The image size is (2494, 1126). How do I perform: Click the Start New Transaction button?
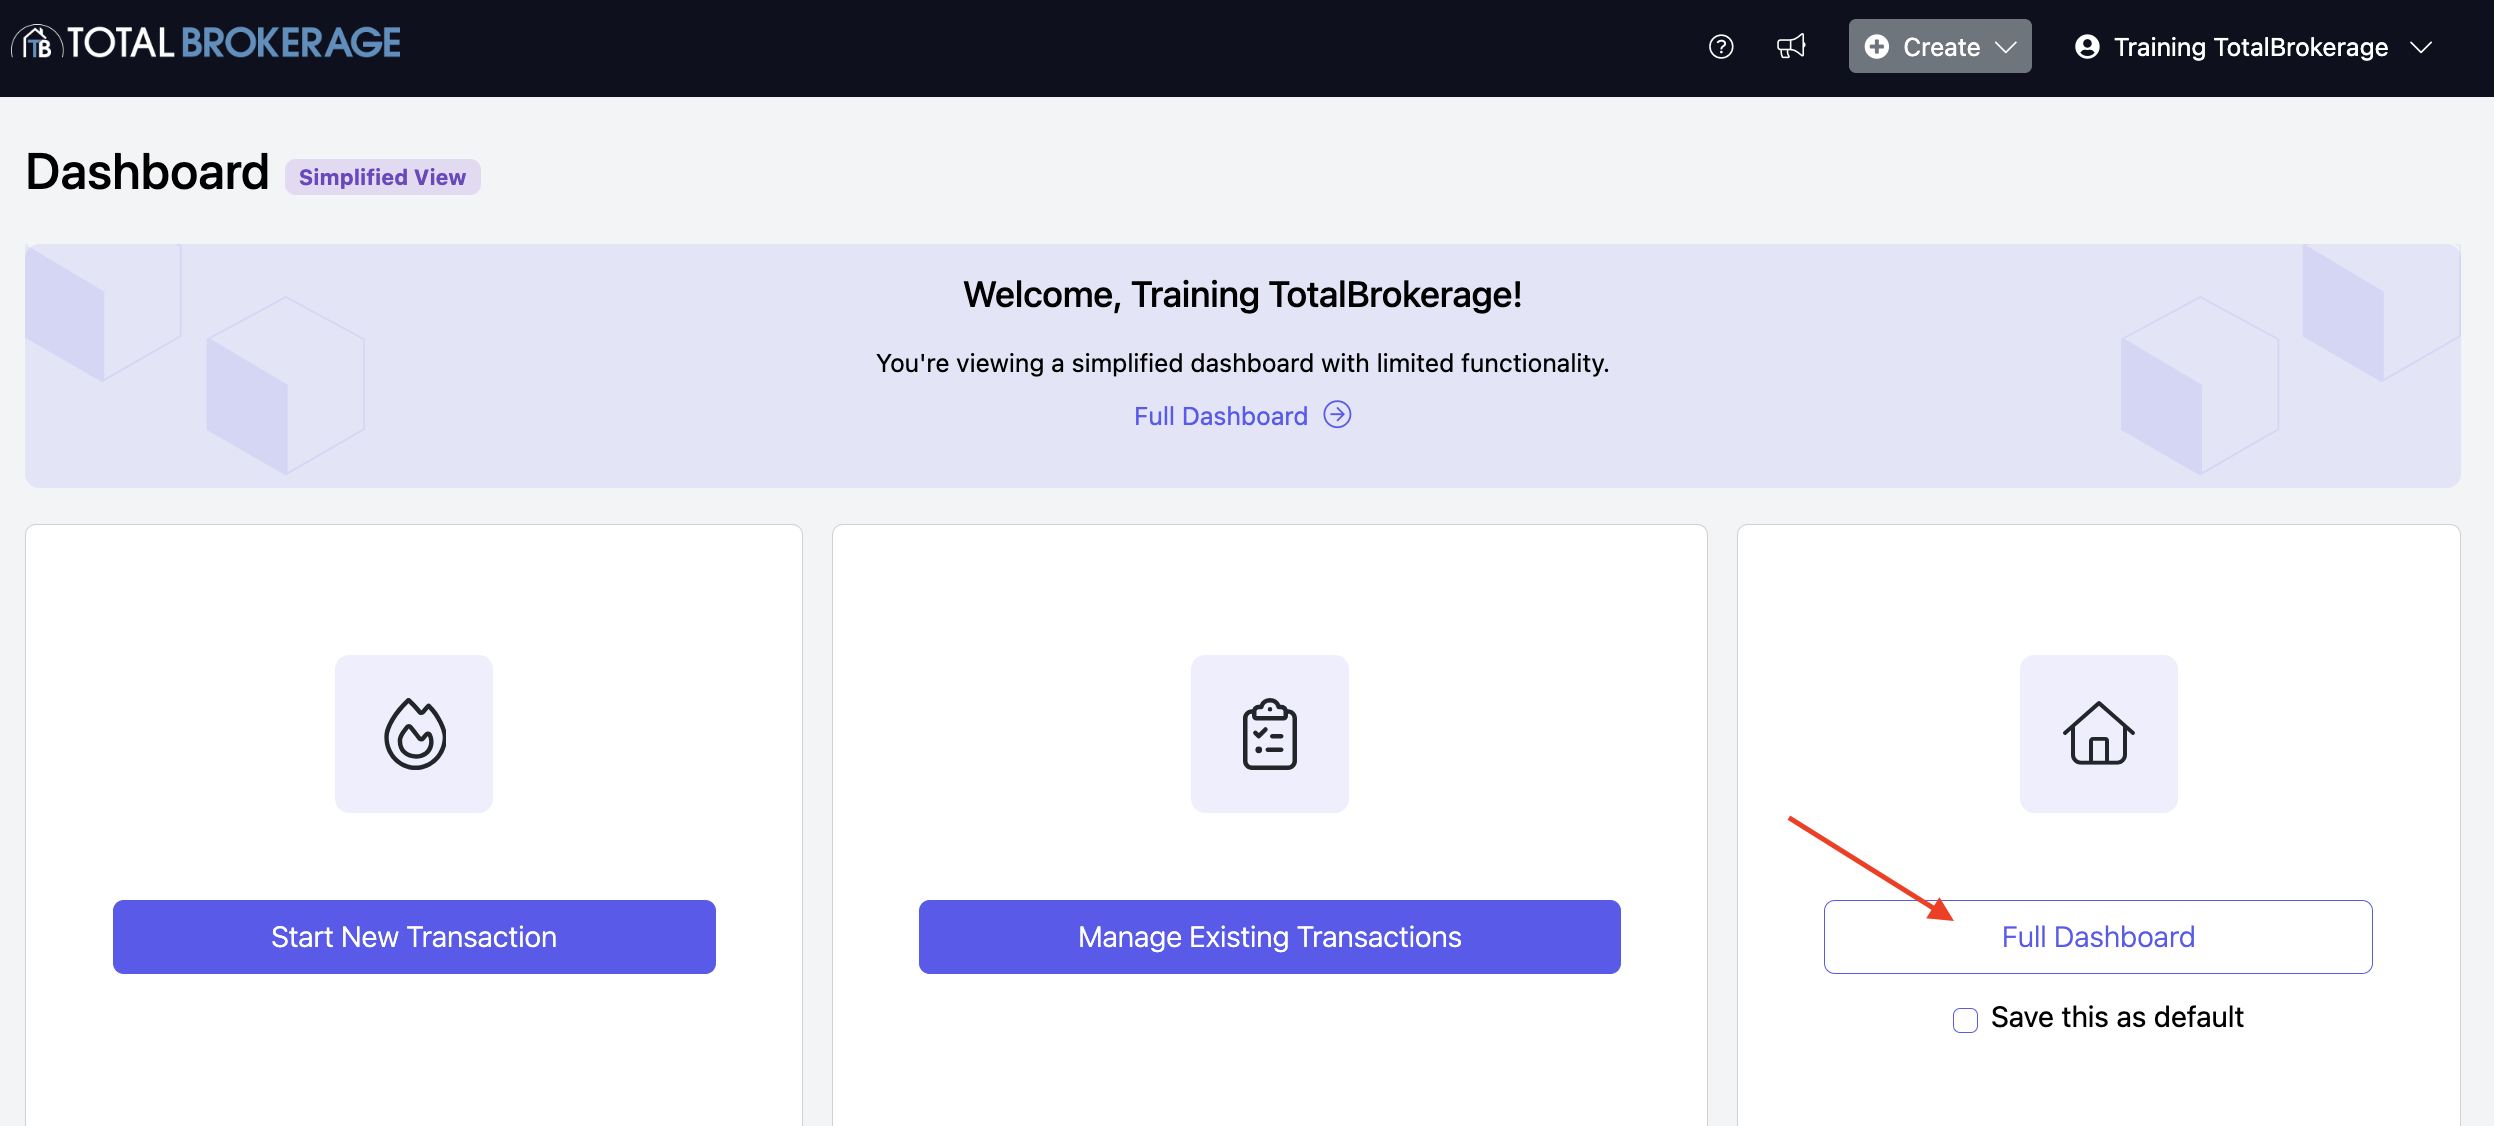click(x=414, y=937)
